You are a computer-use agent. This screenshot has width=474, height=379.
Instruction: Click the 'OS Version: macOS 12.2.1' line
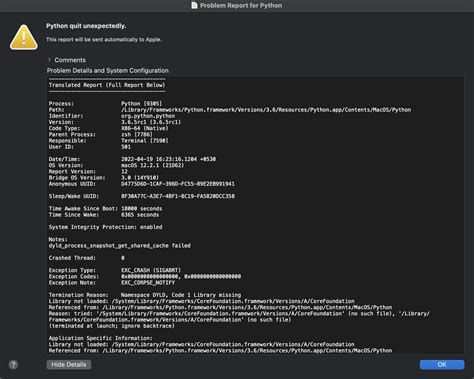(x=116, y=165)
